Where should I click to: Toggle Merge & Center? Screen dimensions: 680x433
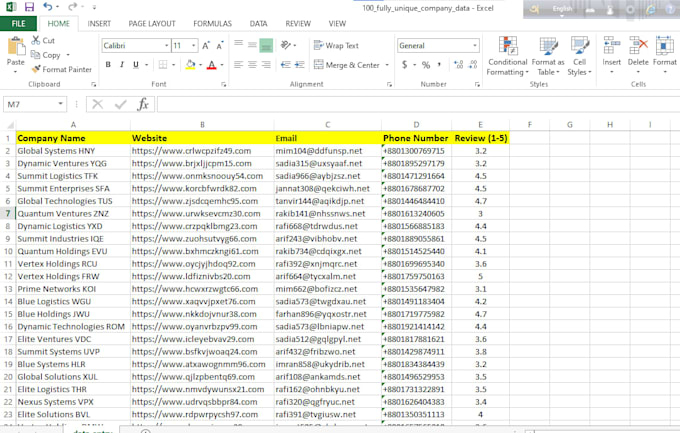(x=347, y=65)
